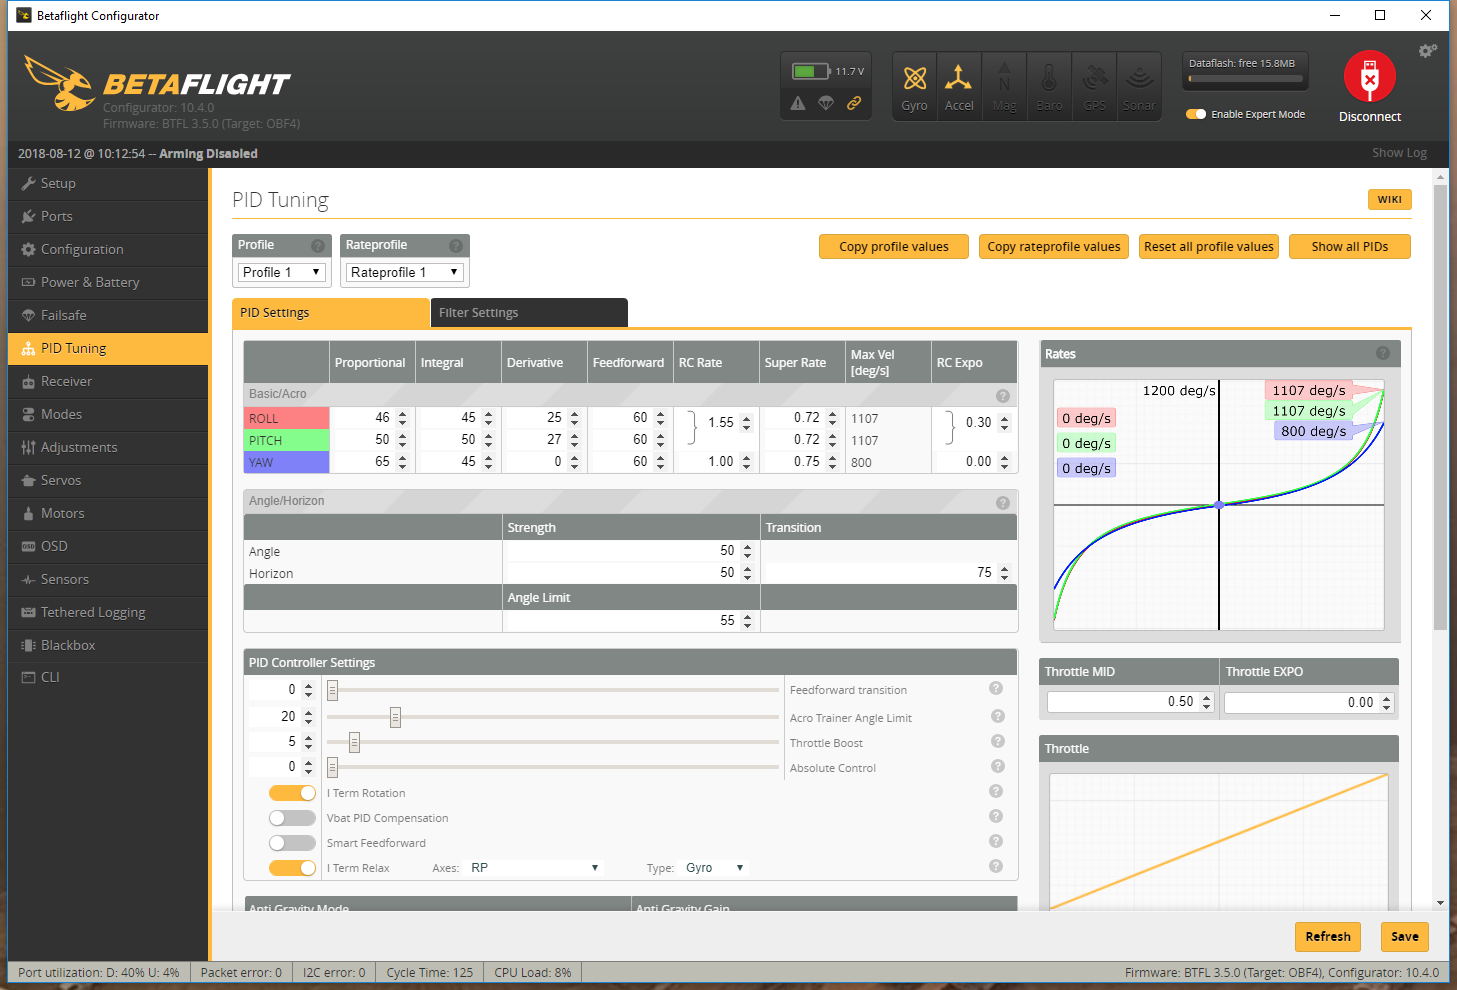Click the Save button

point(1404,937)
